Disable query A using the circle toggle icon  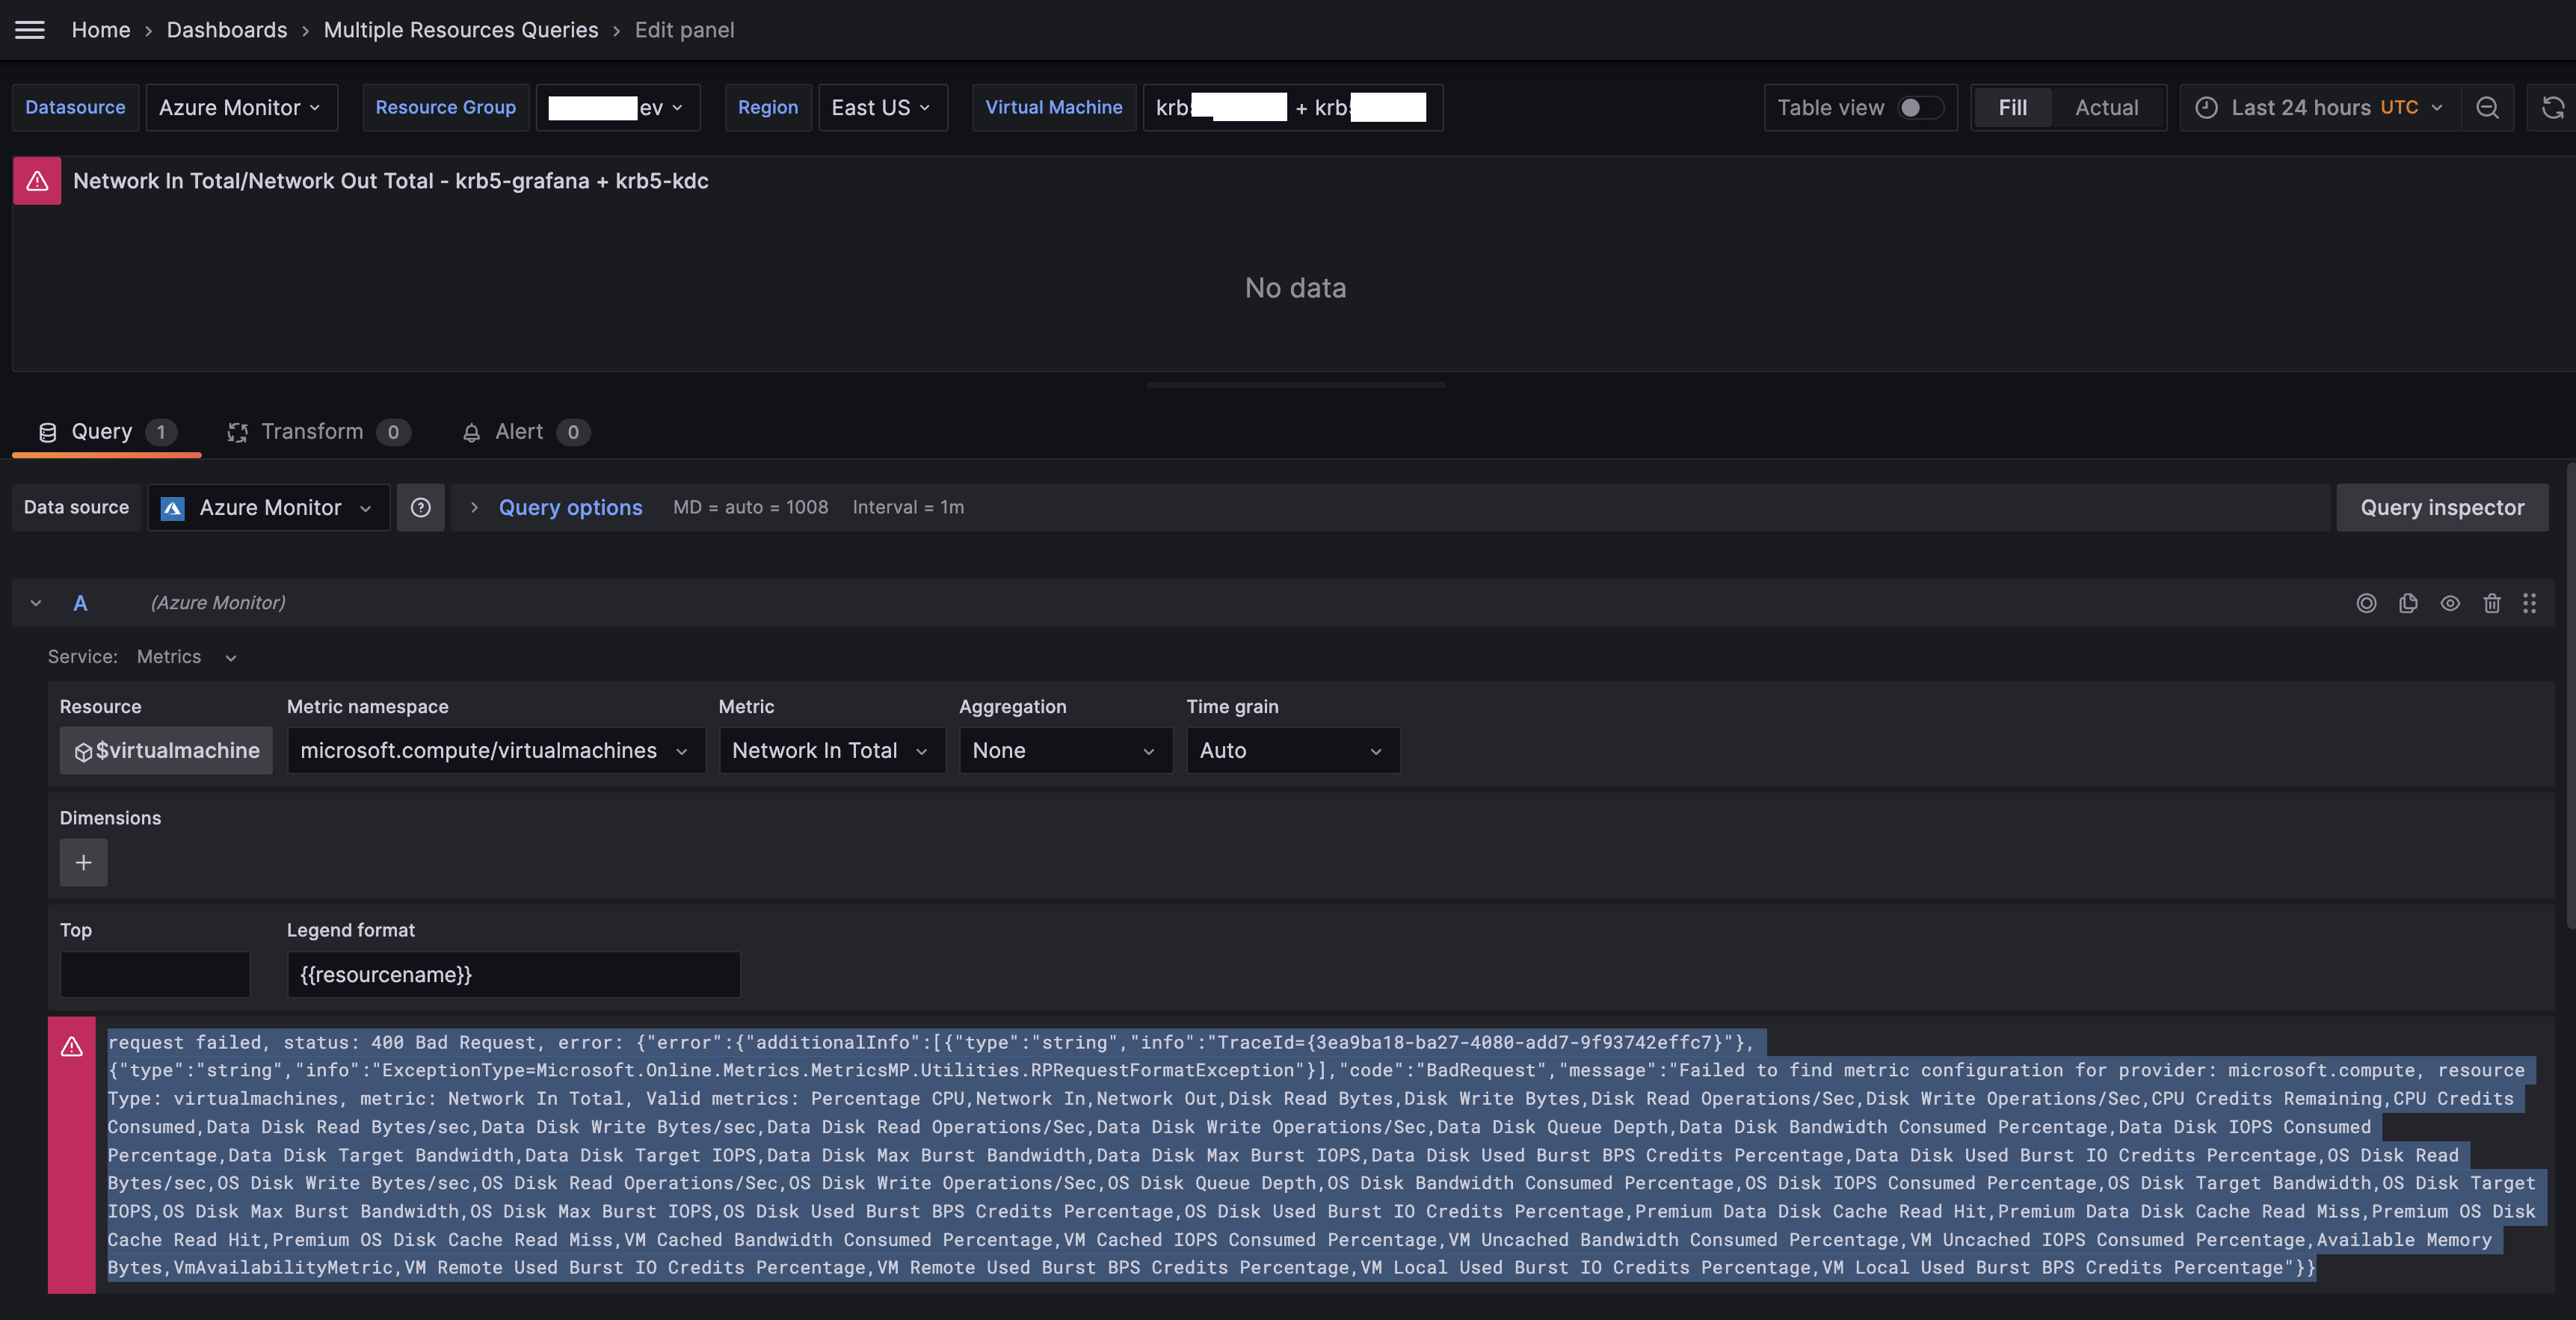point(2367,603)
